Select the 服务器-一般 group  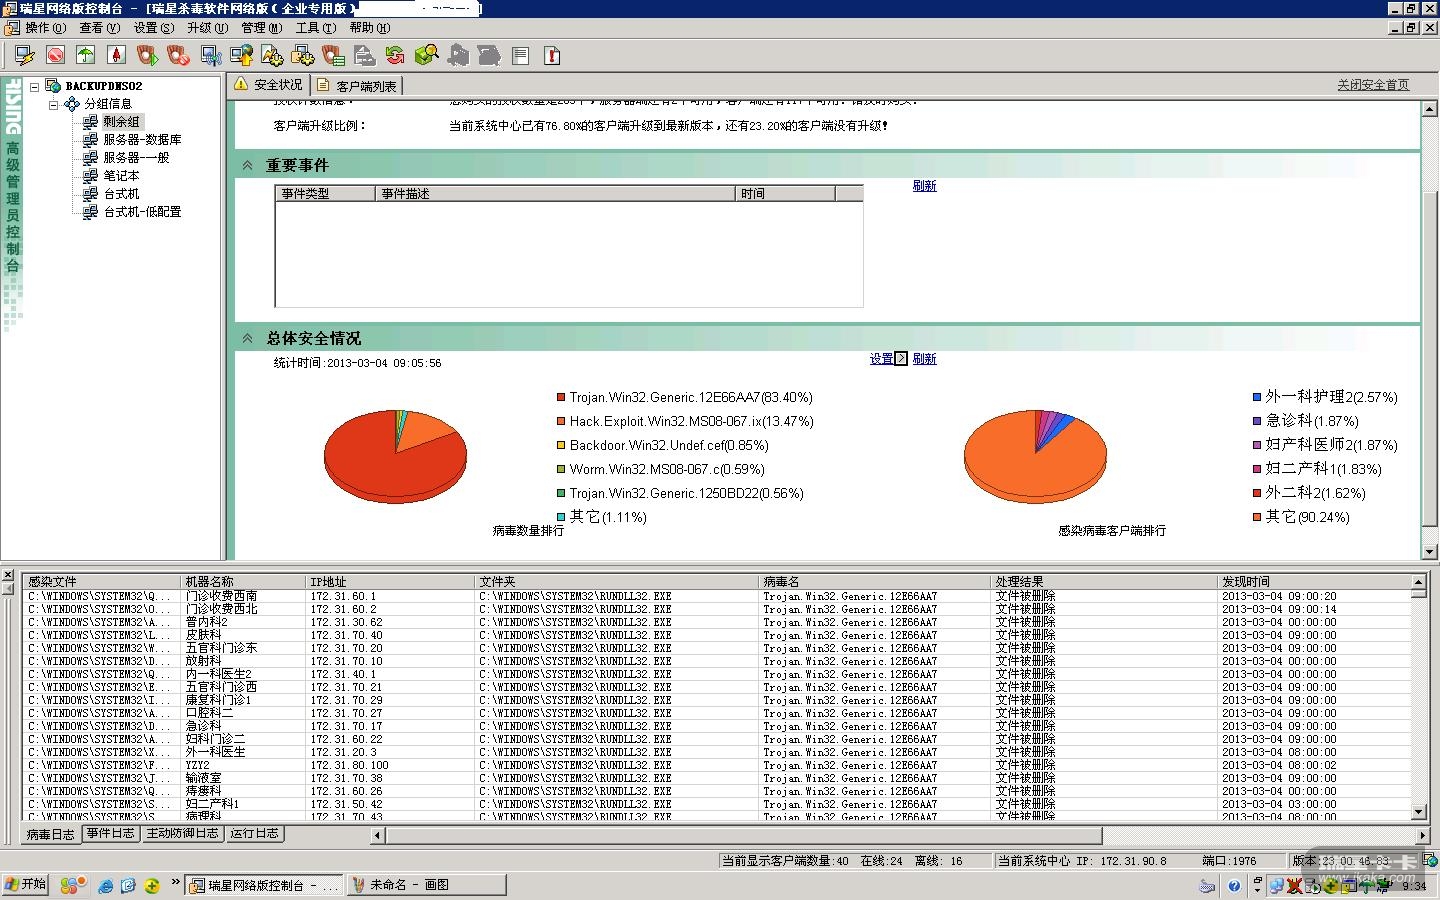[136, 158]
